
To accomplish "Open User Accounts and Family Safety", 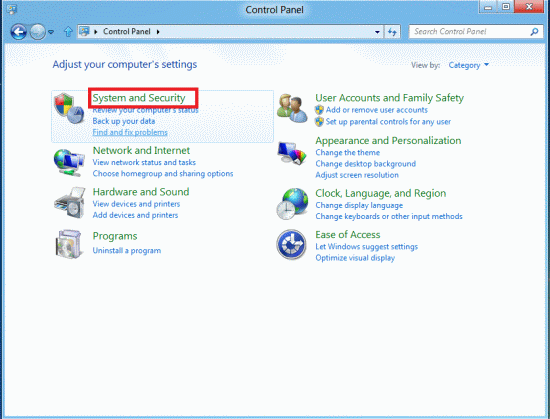I will pos(389,98).
